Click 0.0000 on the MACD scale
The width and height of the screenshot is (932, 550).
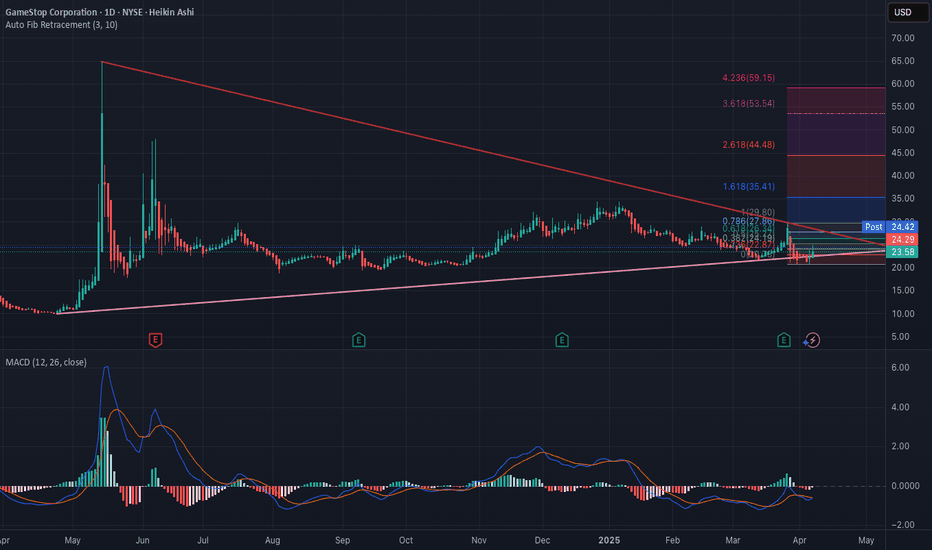905,486
